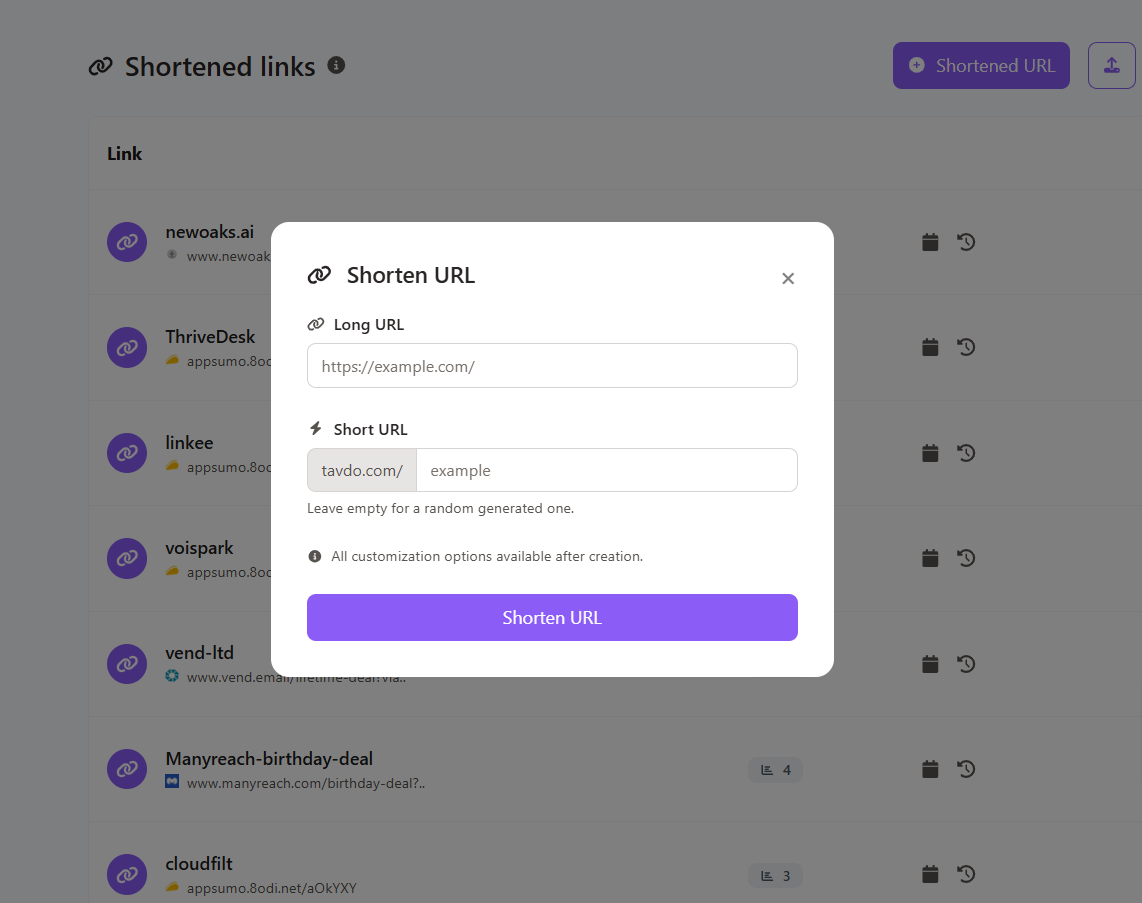Click calendar icon in newoaks.ai row
This screenshot has width=1142, height=903.
click(x=930, y=242)
